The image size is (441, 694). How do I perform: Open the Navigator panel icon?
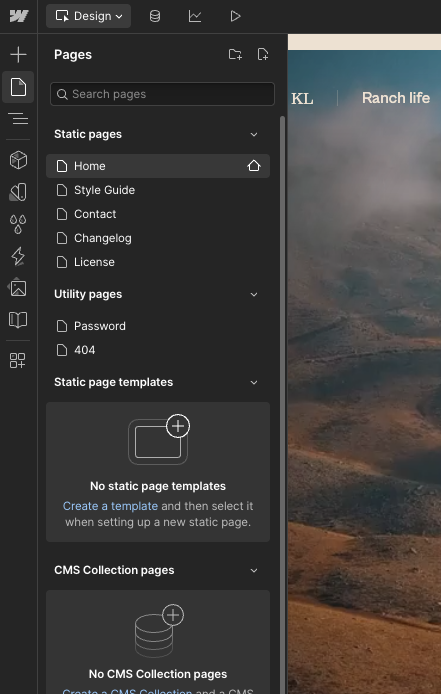point(18,119)
